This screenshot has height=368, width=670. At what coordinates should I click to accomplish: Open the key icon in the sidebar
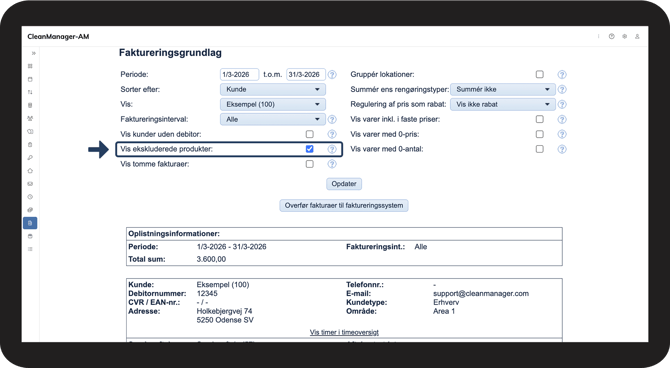(30, 158)
